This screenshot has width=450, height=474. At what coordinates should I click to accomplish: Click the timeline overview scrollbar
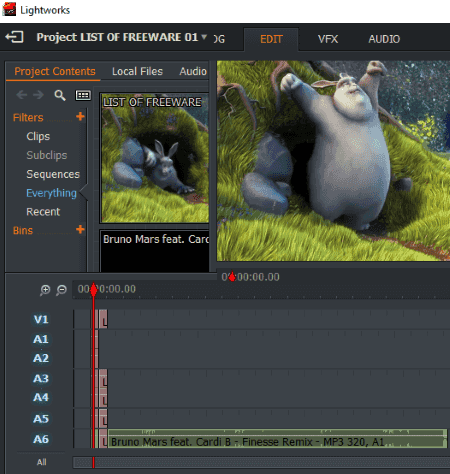(x=261, y=462)
